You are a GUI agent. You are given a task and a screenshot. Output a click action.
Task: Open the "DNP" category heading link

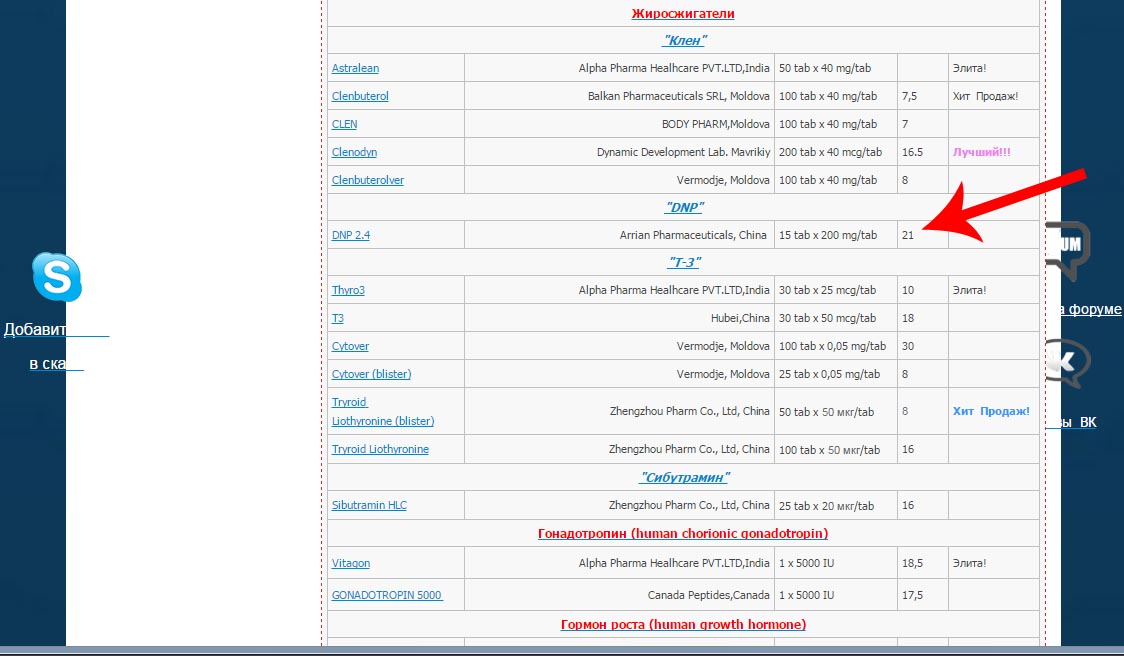[x=684, y=207]
